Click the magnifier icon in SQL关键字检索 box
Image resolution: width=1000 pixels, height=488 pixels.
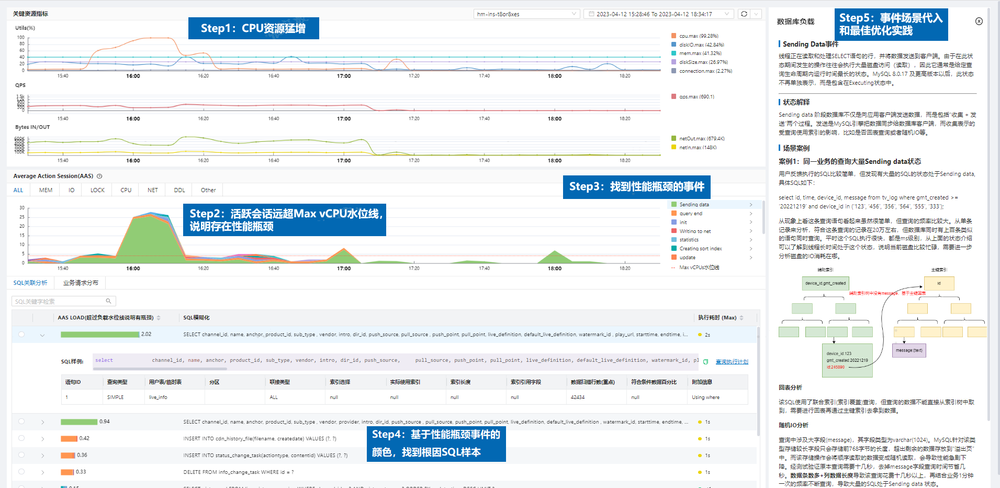tap(109, 301)
